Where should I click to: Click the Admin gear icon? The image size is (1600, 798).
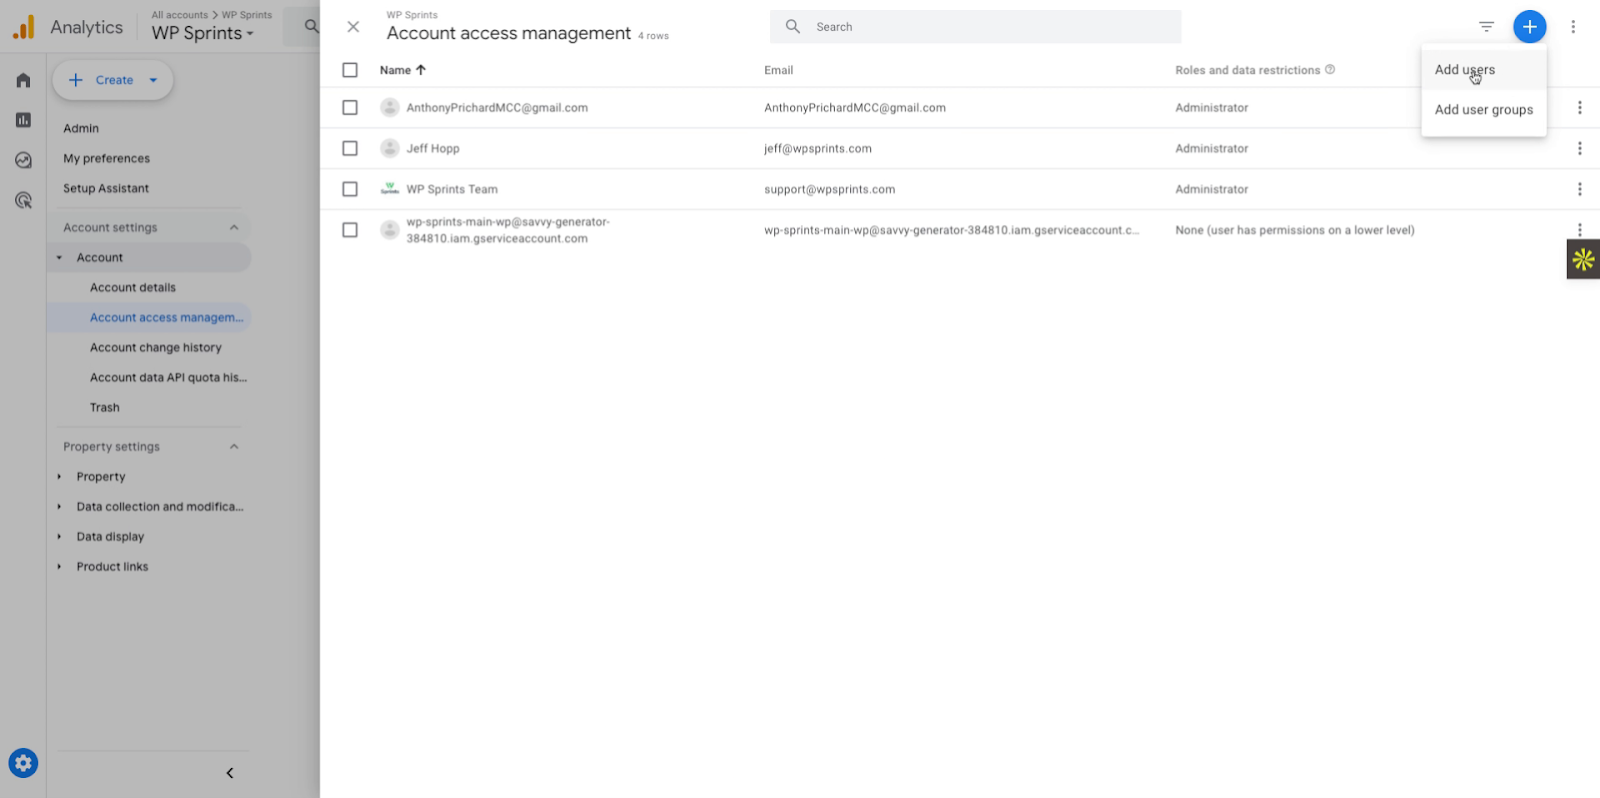point(23,763)
